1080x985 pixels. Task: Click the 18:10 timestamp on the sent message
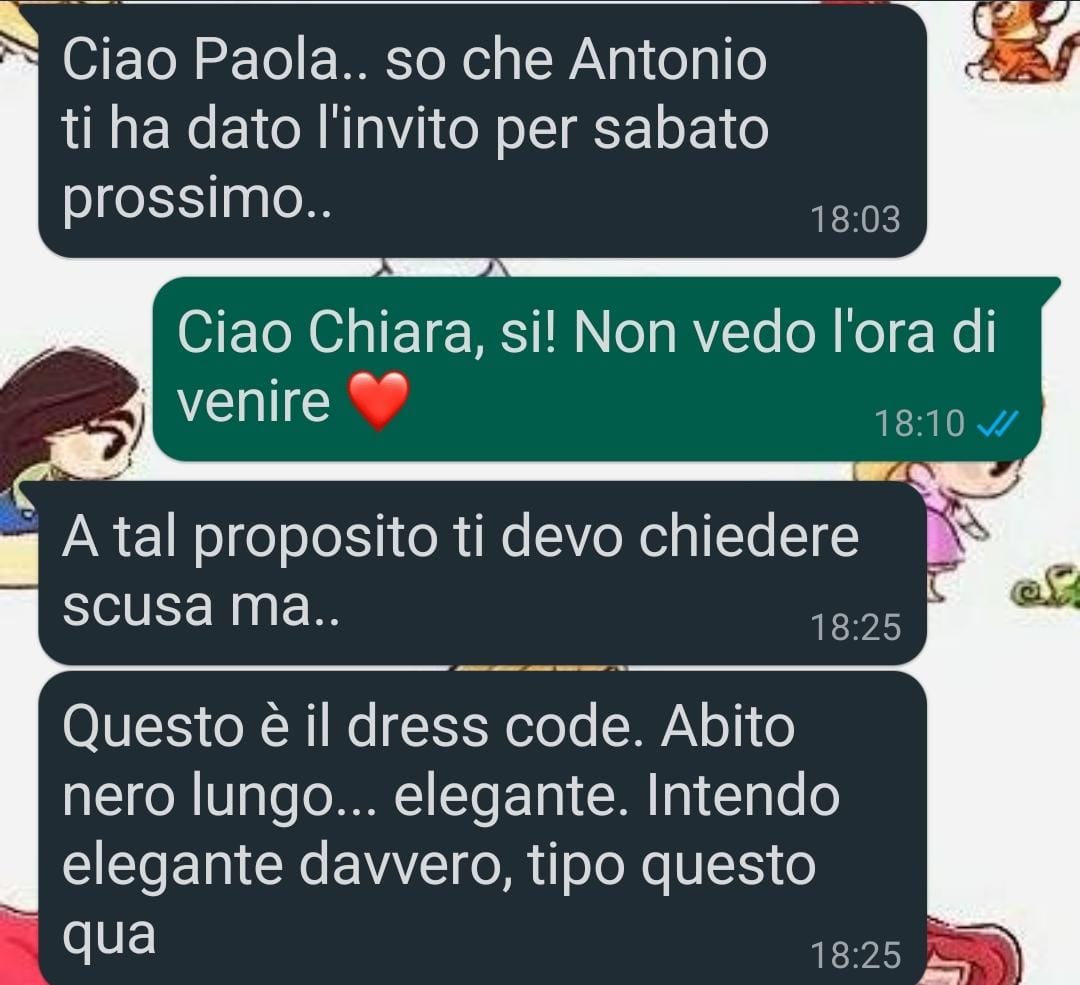(x=919, y=424)
